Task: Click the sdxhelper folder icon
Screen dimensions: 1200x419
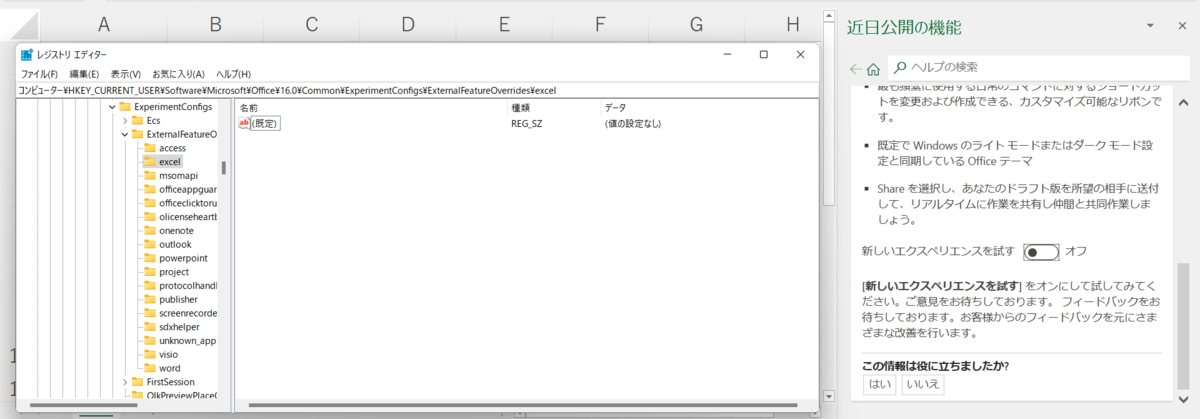Action: pyautogui.click(x=150, y=327)
